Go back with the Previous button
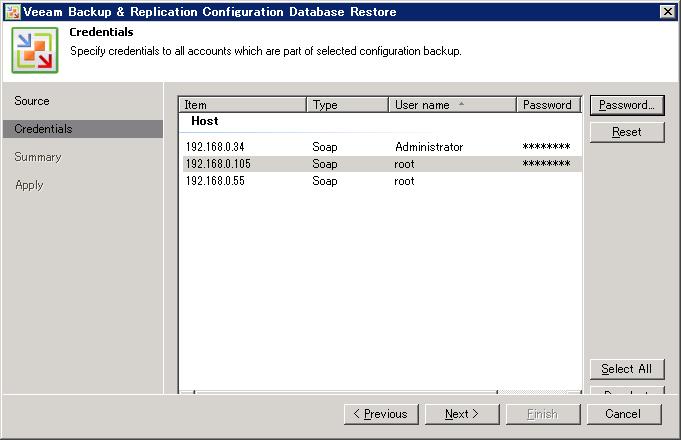681x440 pixels. pos(381,414)
